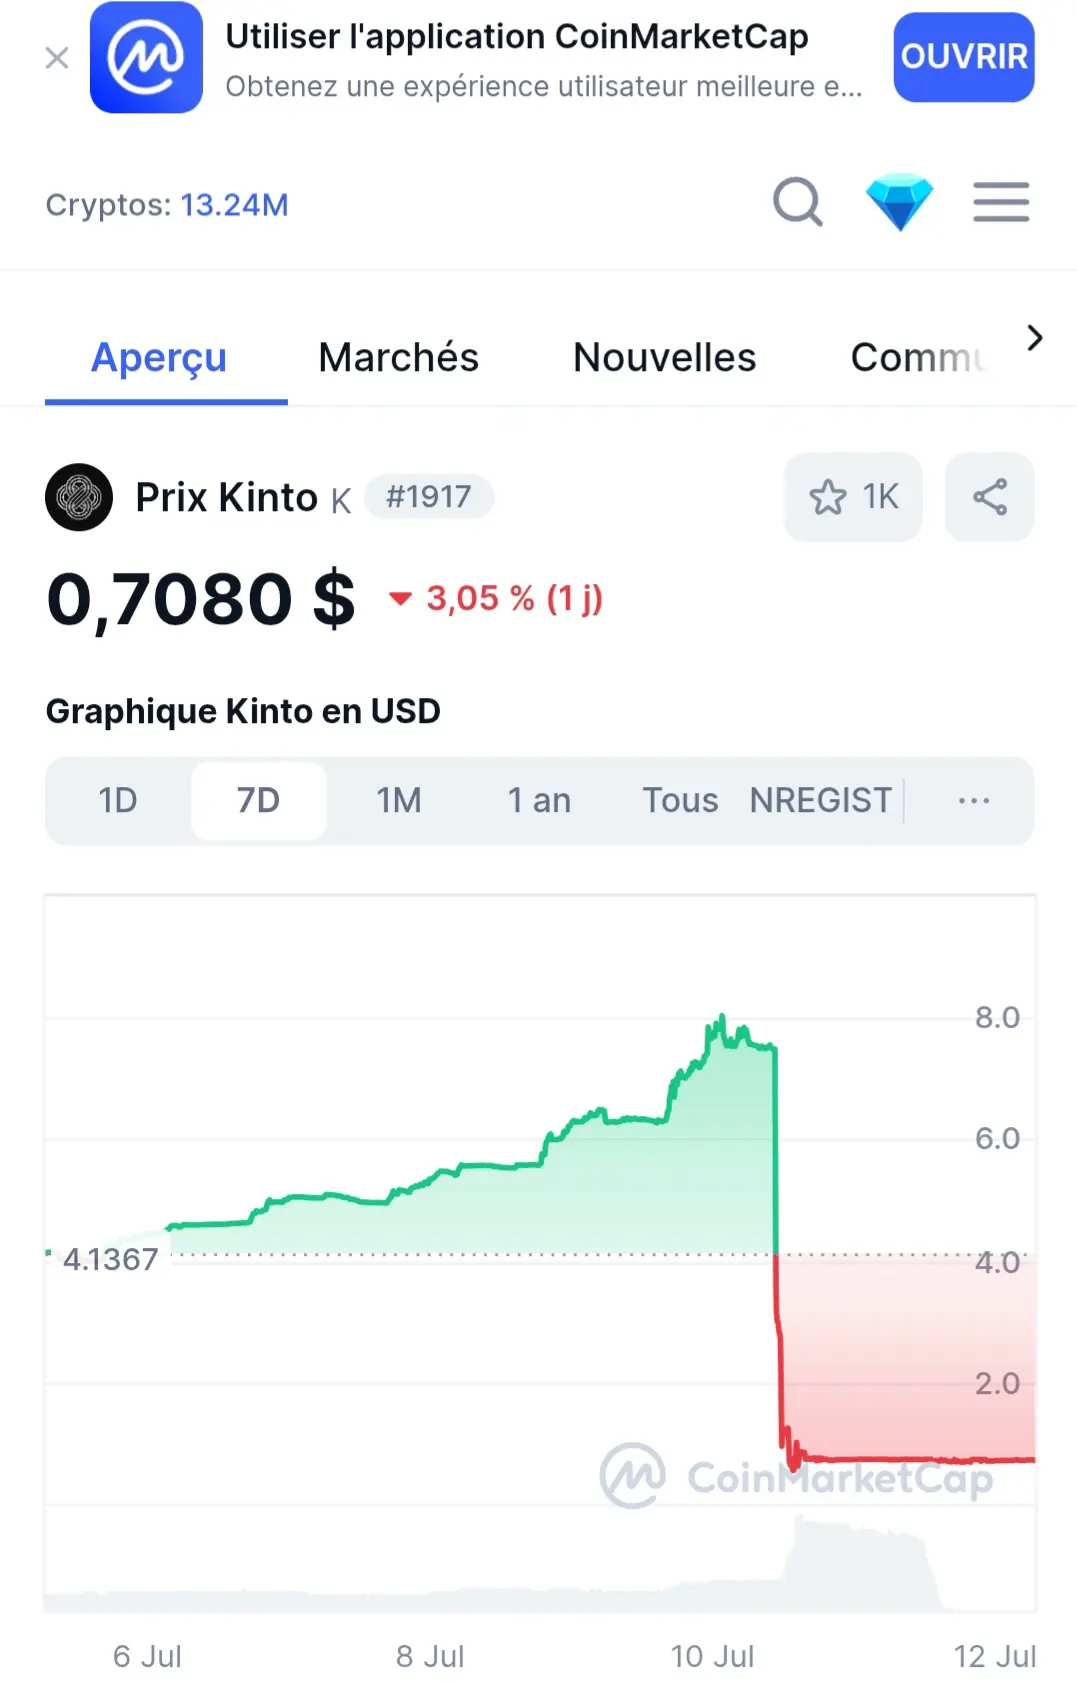The width and height of the screenshot is (1077, 1684).
Task: Add Kinto to watchlist with star
Action: [x=853, y=497]
